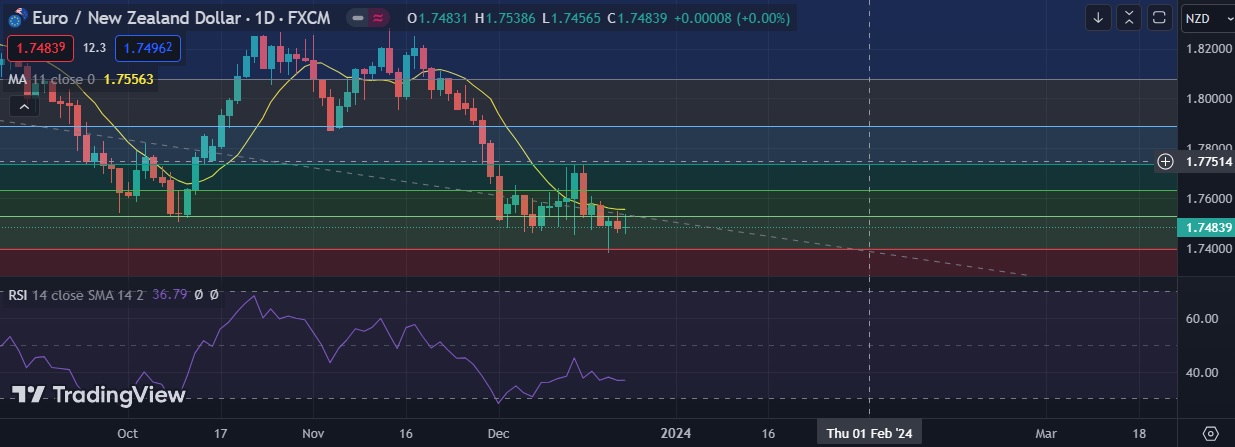
Task: Click the RSI value 36.79
Action: pos(170,295)
